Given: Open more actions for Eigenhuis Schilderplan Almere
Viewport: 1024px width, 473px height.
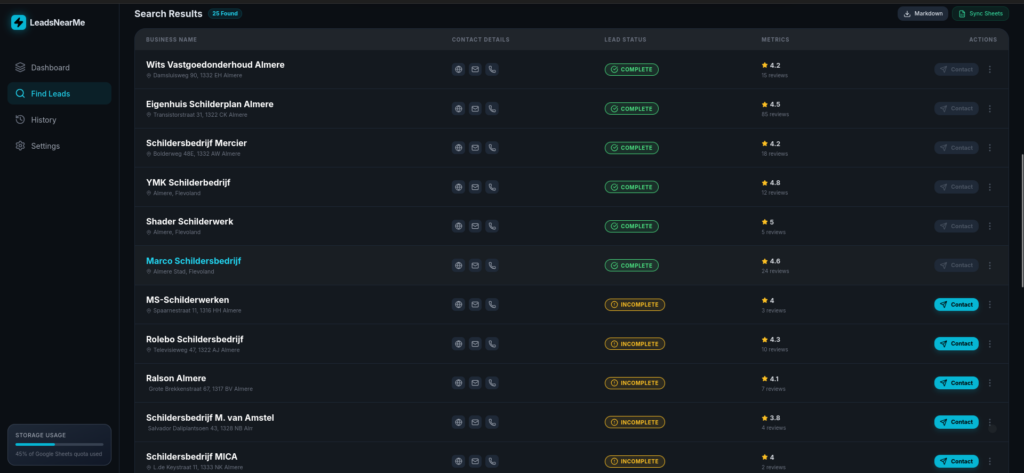Looking at the screenshot, I should pos(989,108).
